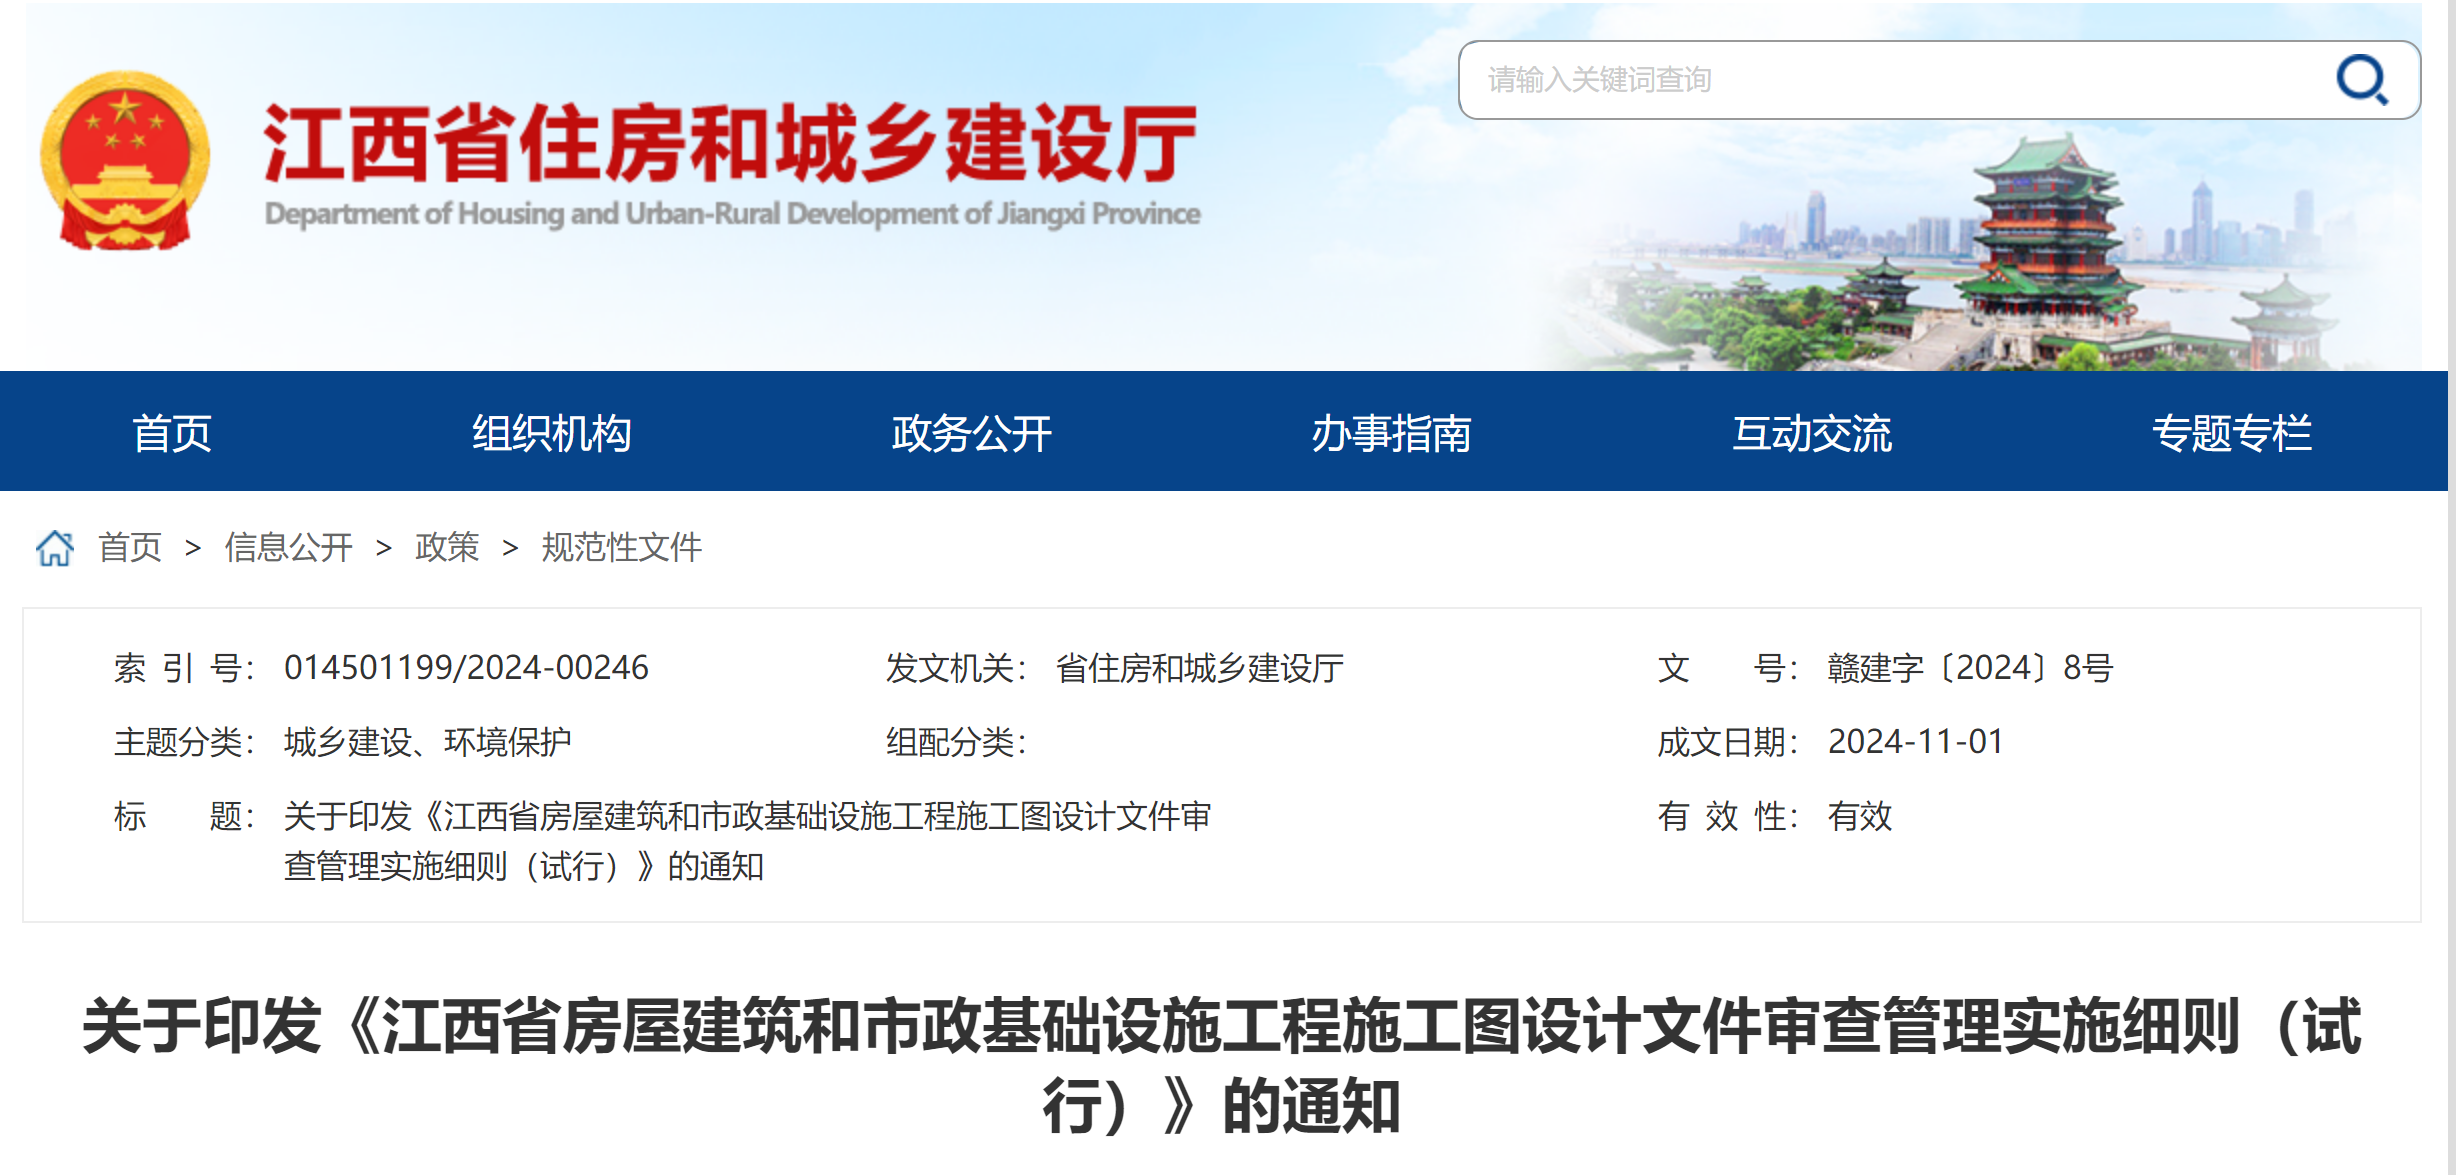Screen dimensions: 2456x1175
Task: Click the home icon in breadcrumb
Action: coord(55,548)
